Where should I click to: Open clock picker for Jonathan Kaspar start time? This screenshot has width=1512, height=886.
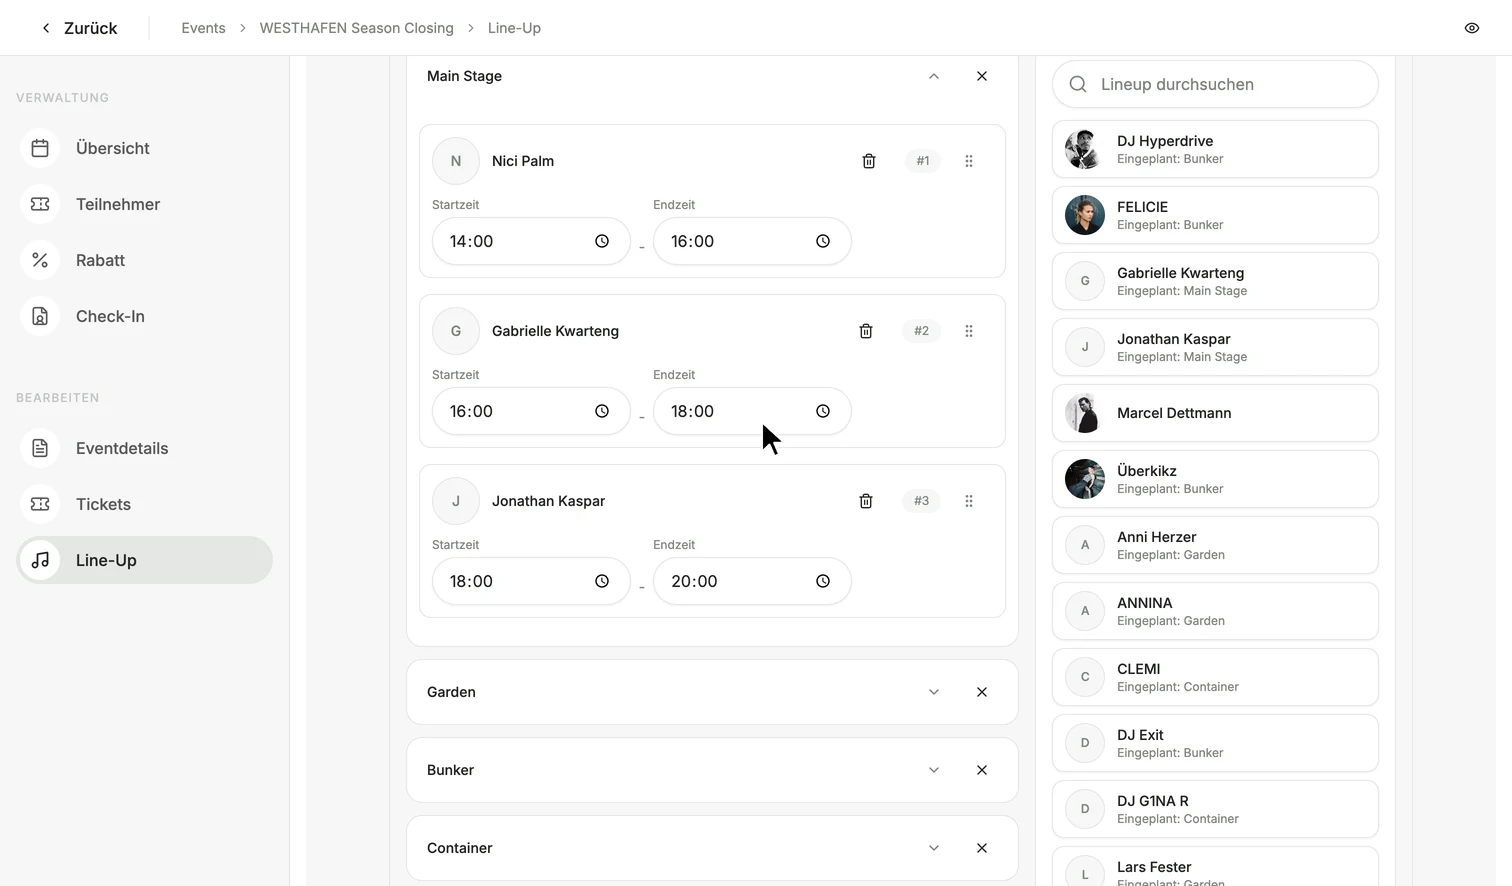[602, 581]
